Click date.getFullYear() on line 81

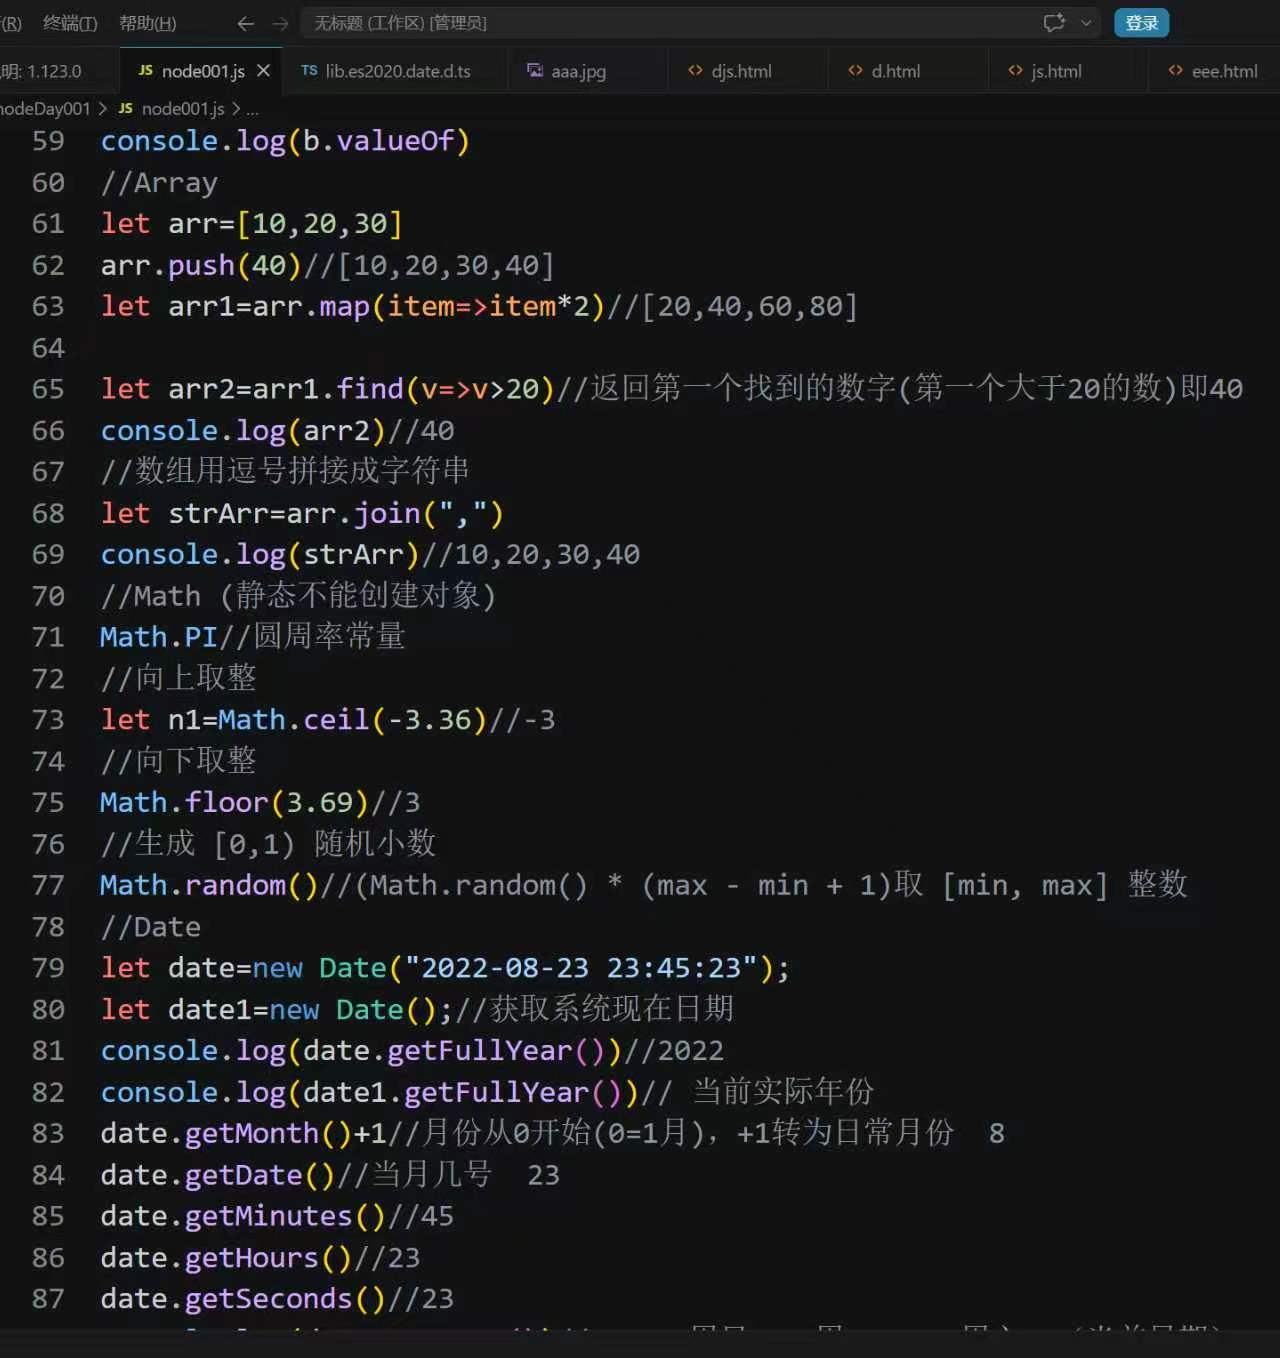(453, 1052)
